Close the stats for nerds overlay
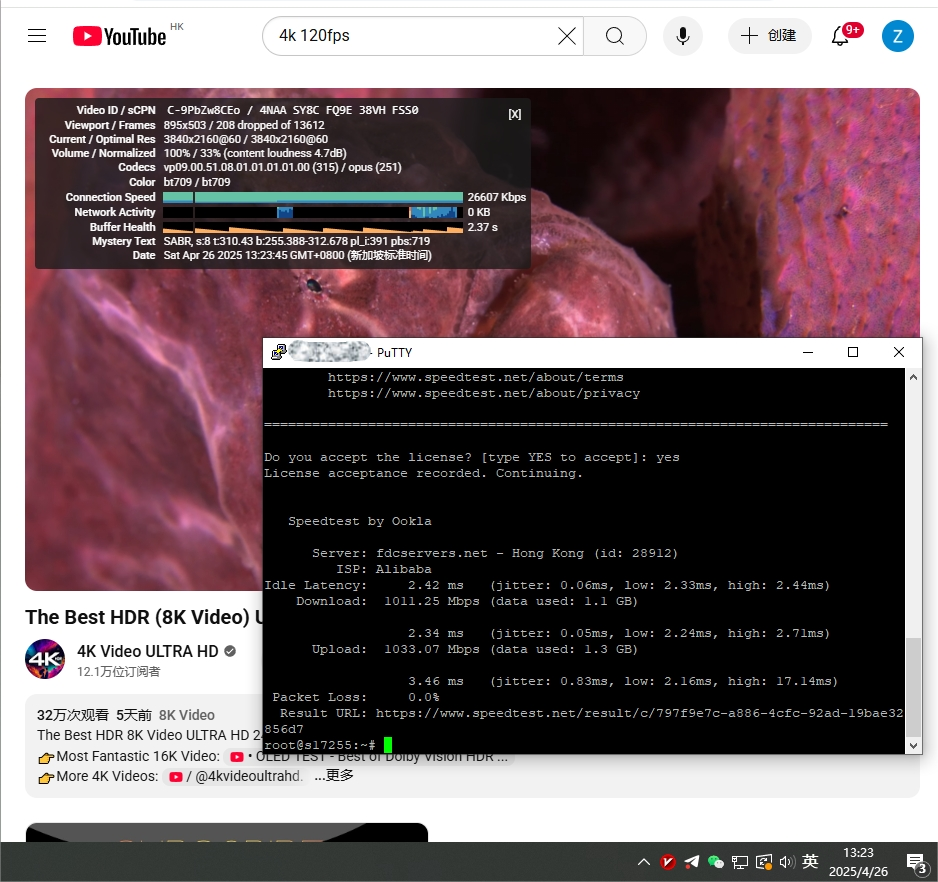 [514, 114]
